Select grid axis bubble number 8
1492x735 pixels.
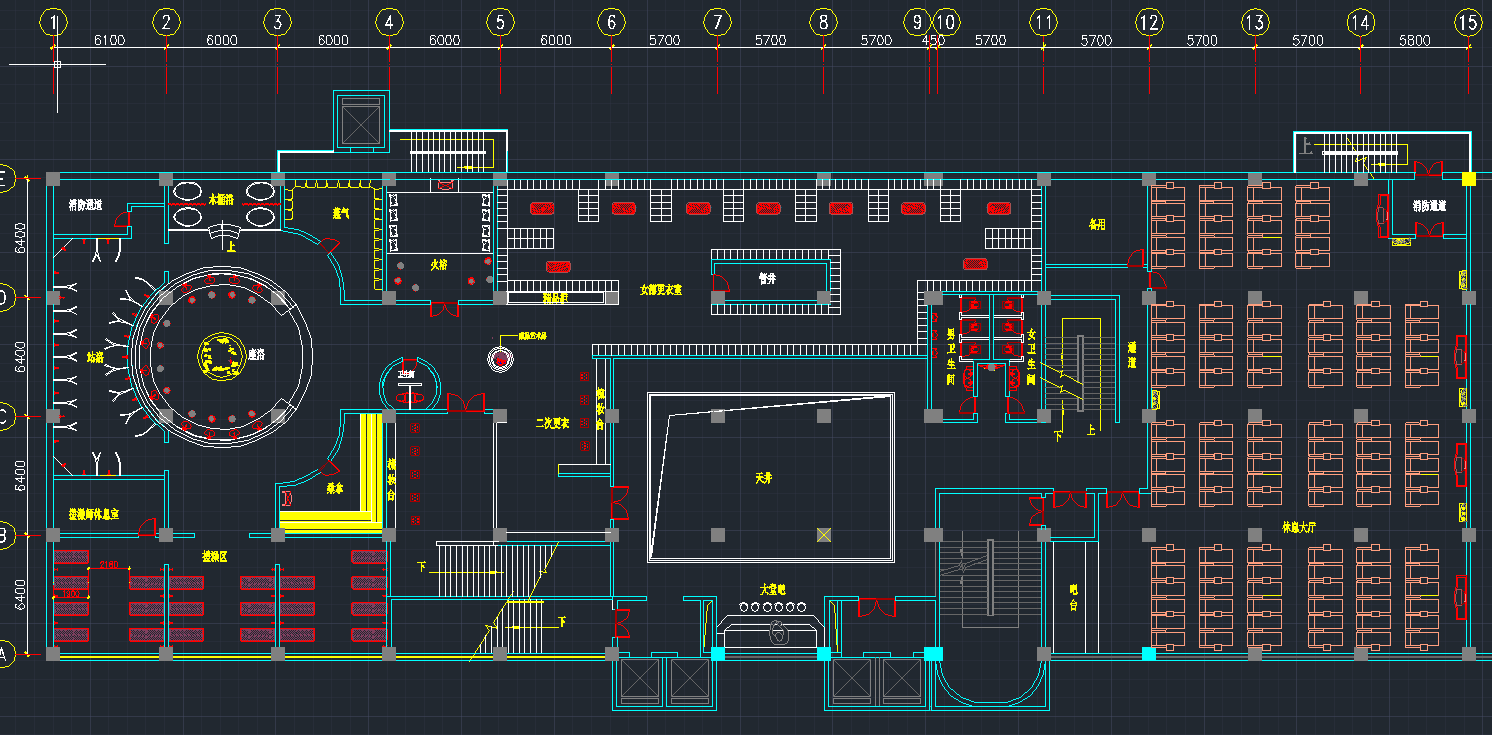(822, 21)
